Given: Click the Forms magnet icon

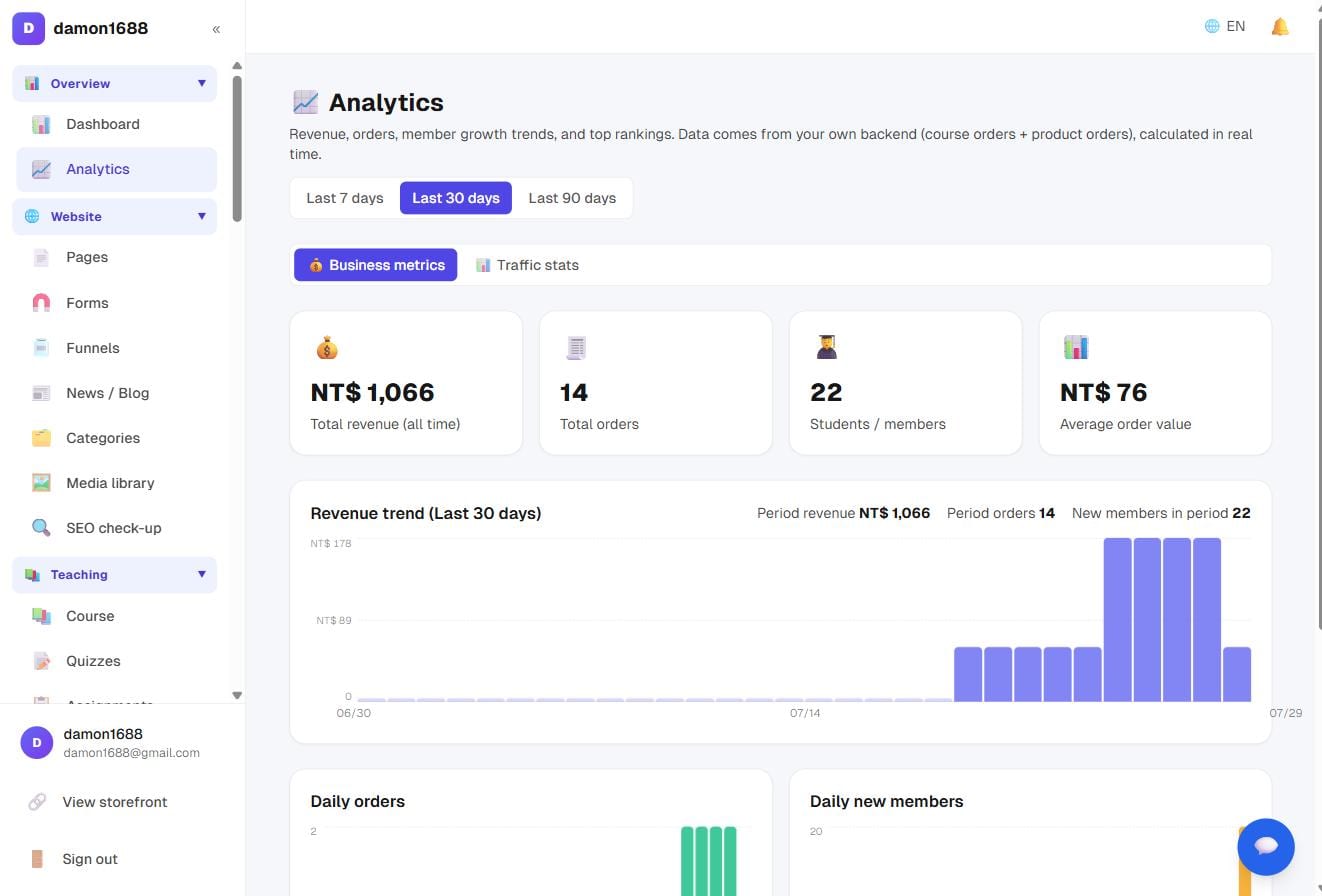Looking at the screenshot, I should click(41, 303).
